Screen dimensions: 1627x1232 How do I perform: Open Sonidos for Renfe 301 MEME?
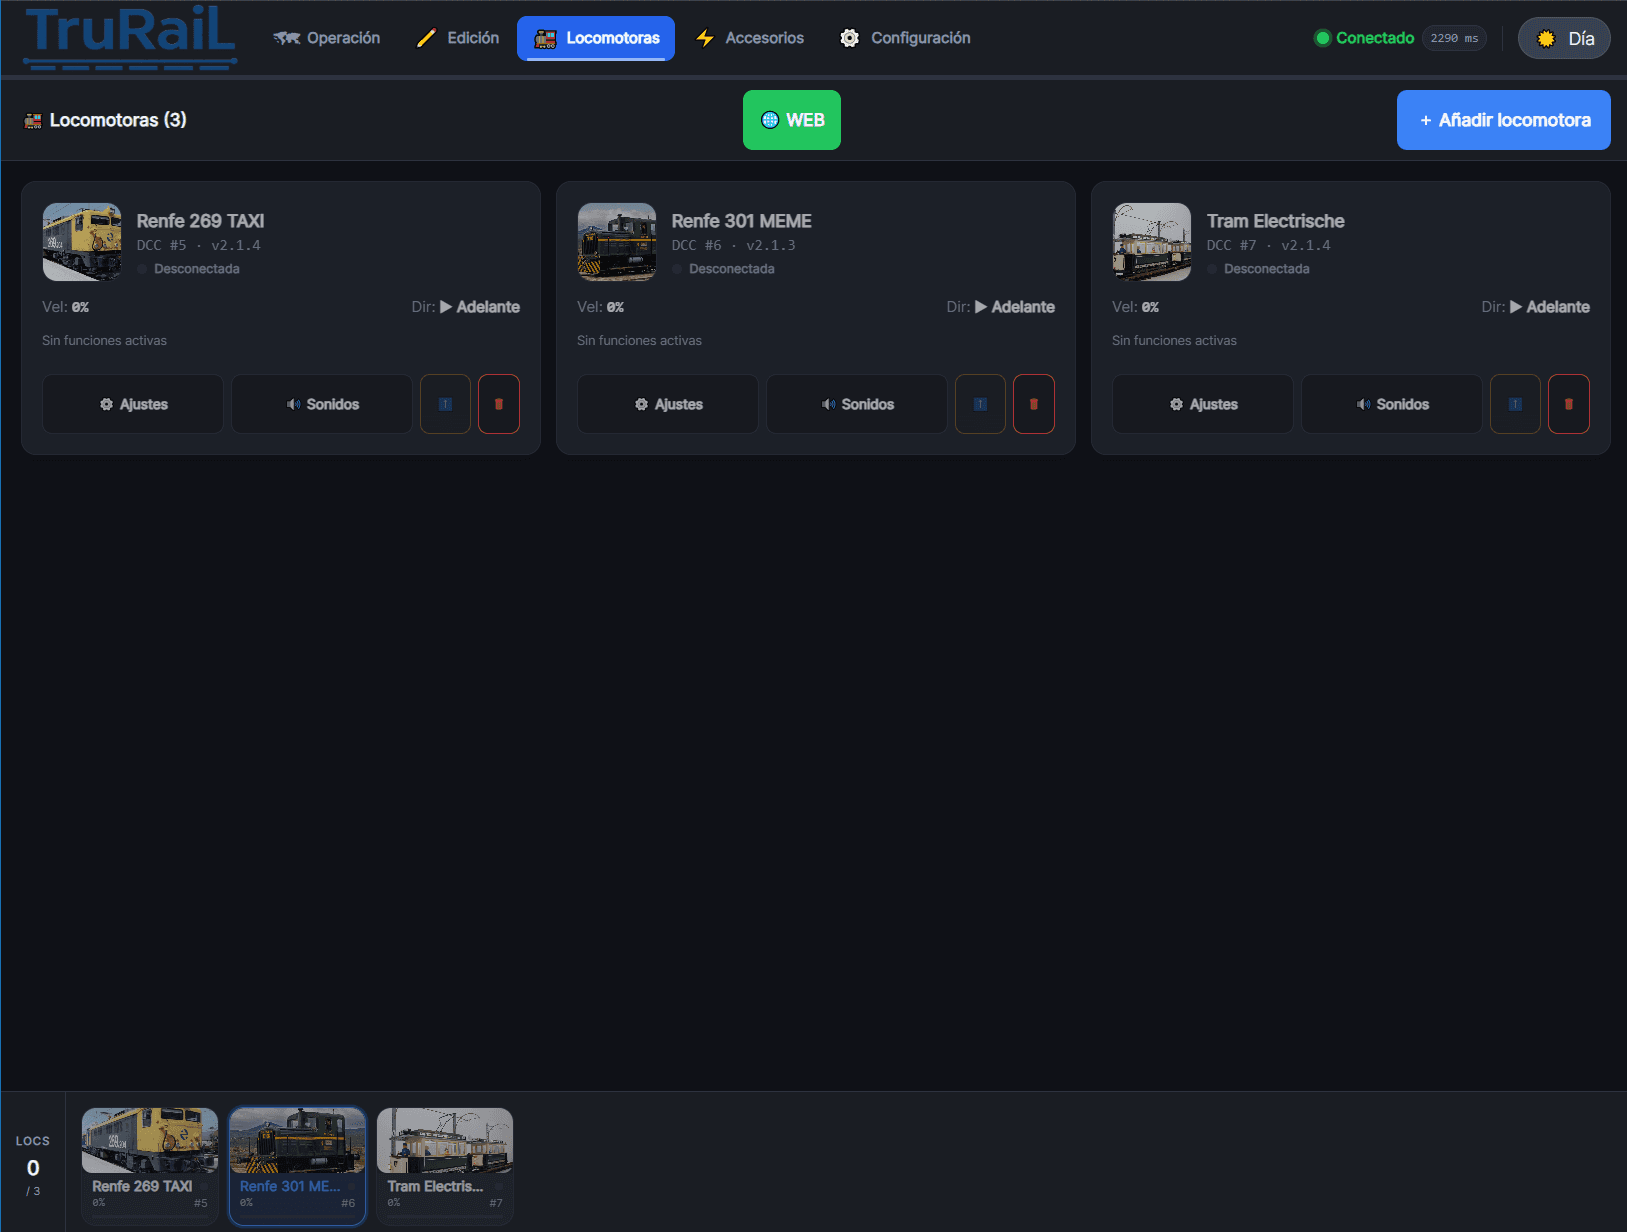(x=857, y=404)
